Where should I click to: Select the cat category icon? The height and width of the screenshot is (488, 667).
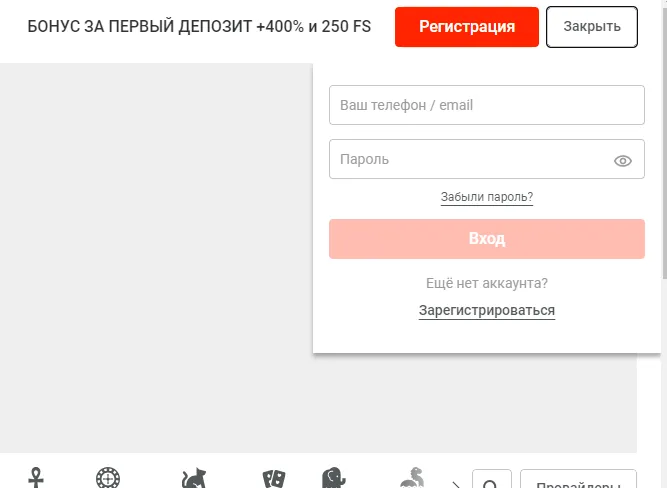coord(194,478)
